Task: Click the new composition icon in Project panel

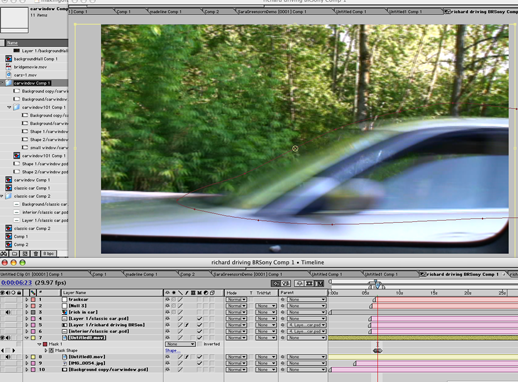Action: click(x=25, y=254)
